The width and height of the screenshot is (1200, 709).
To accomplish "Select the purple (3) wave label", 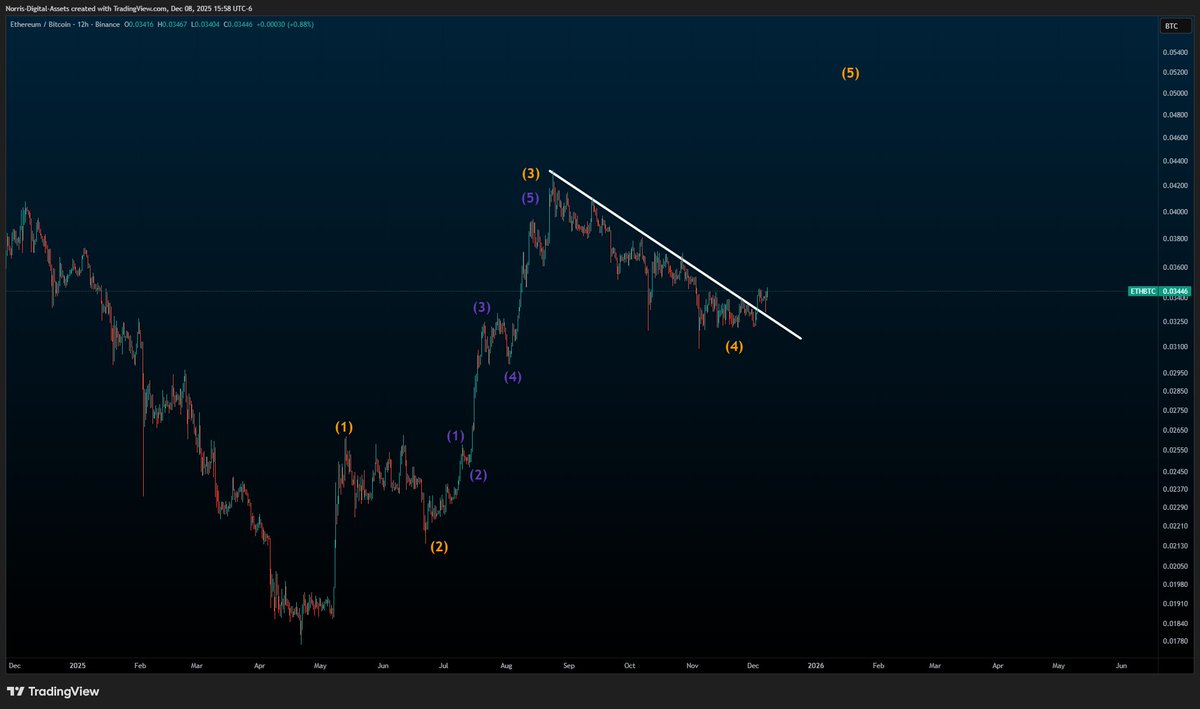I will tap(482, 307).
